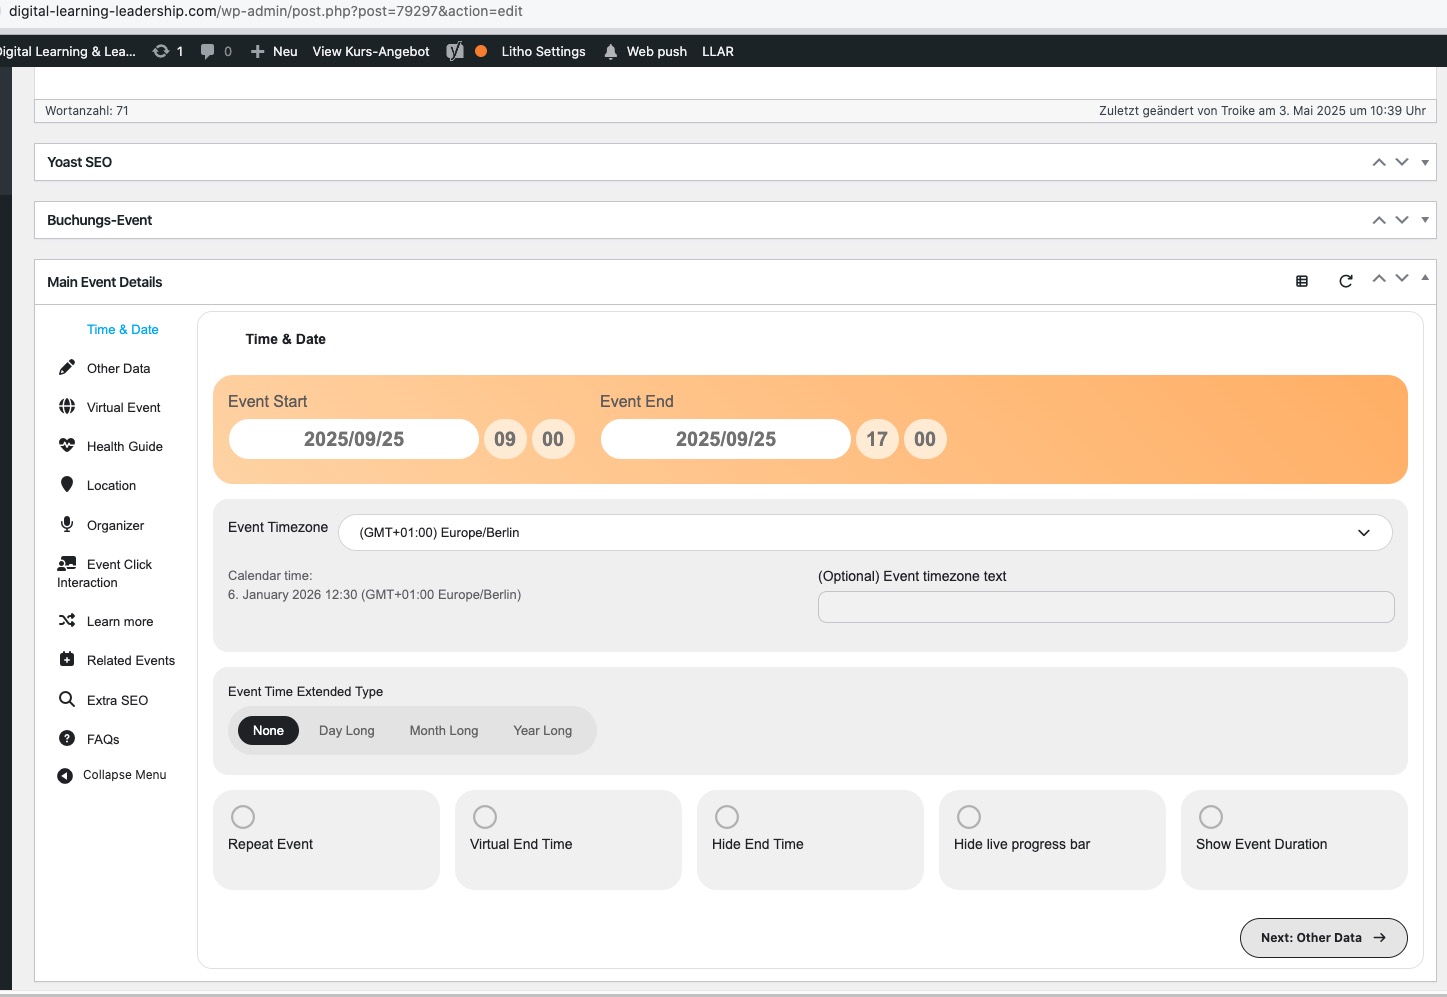The image size is (1447, 997).
Task: Expand the Yoast SEO panel
Action: click(1424, 162)
